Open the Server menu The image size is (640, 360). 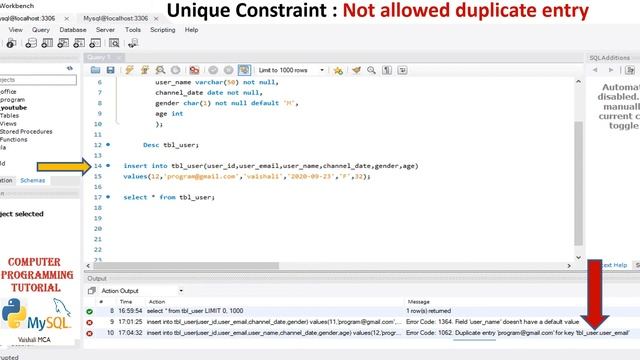[x=105, y=30]
